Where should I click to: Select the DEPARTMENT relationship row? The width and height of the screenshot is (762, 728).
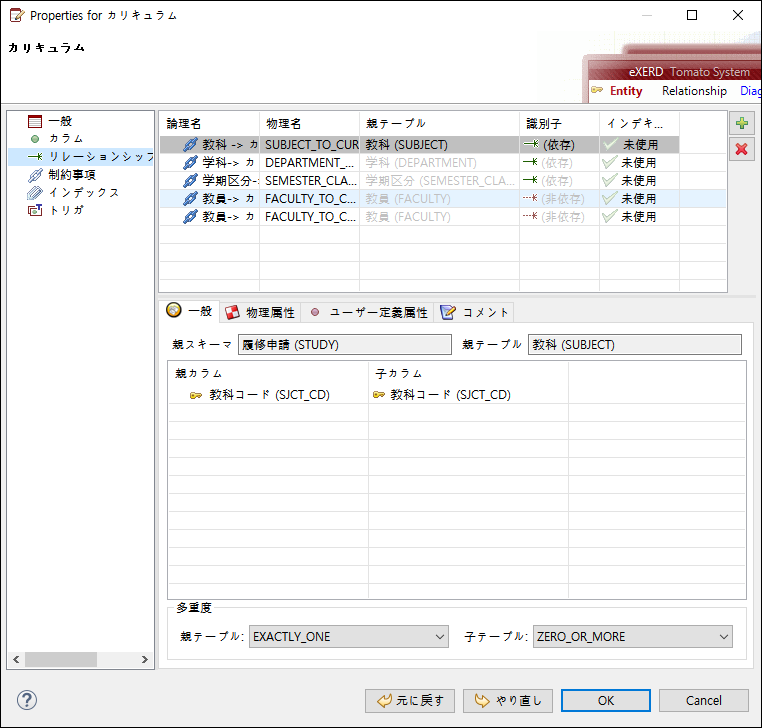point(308,163)
